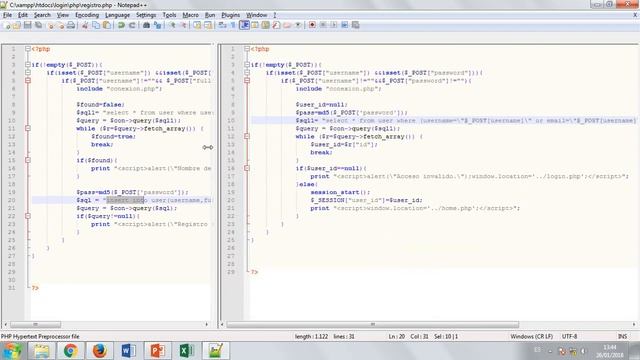Open Excel from the taskbar
Screen dimensions: 640x360
click(187, 351)
